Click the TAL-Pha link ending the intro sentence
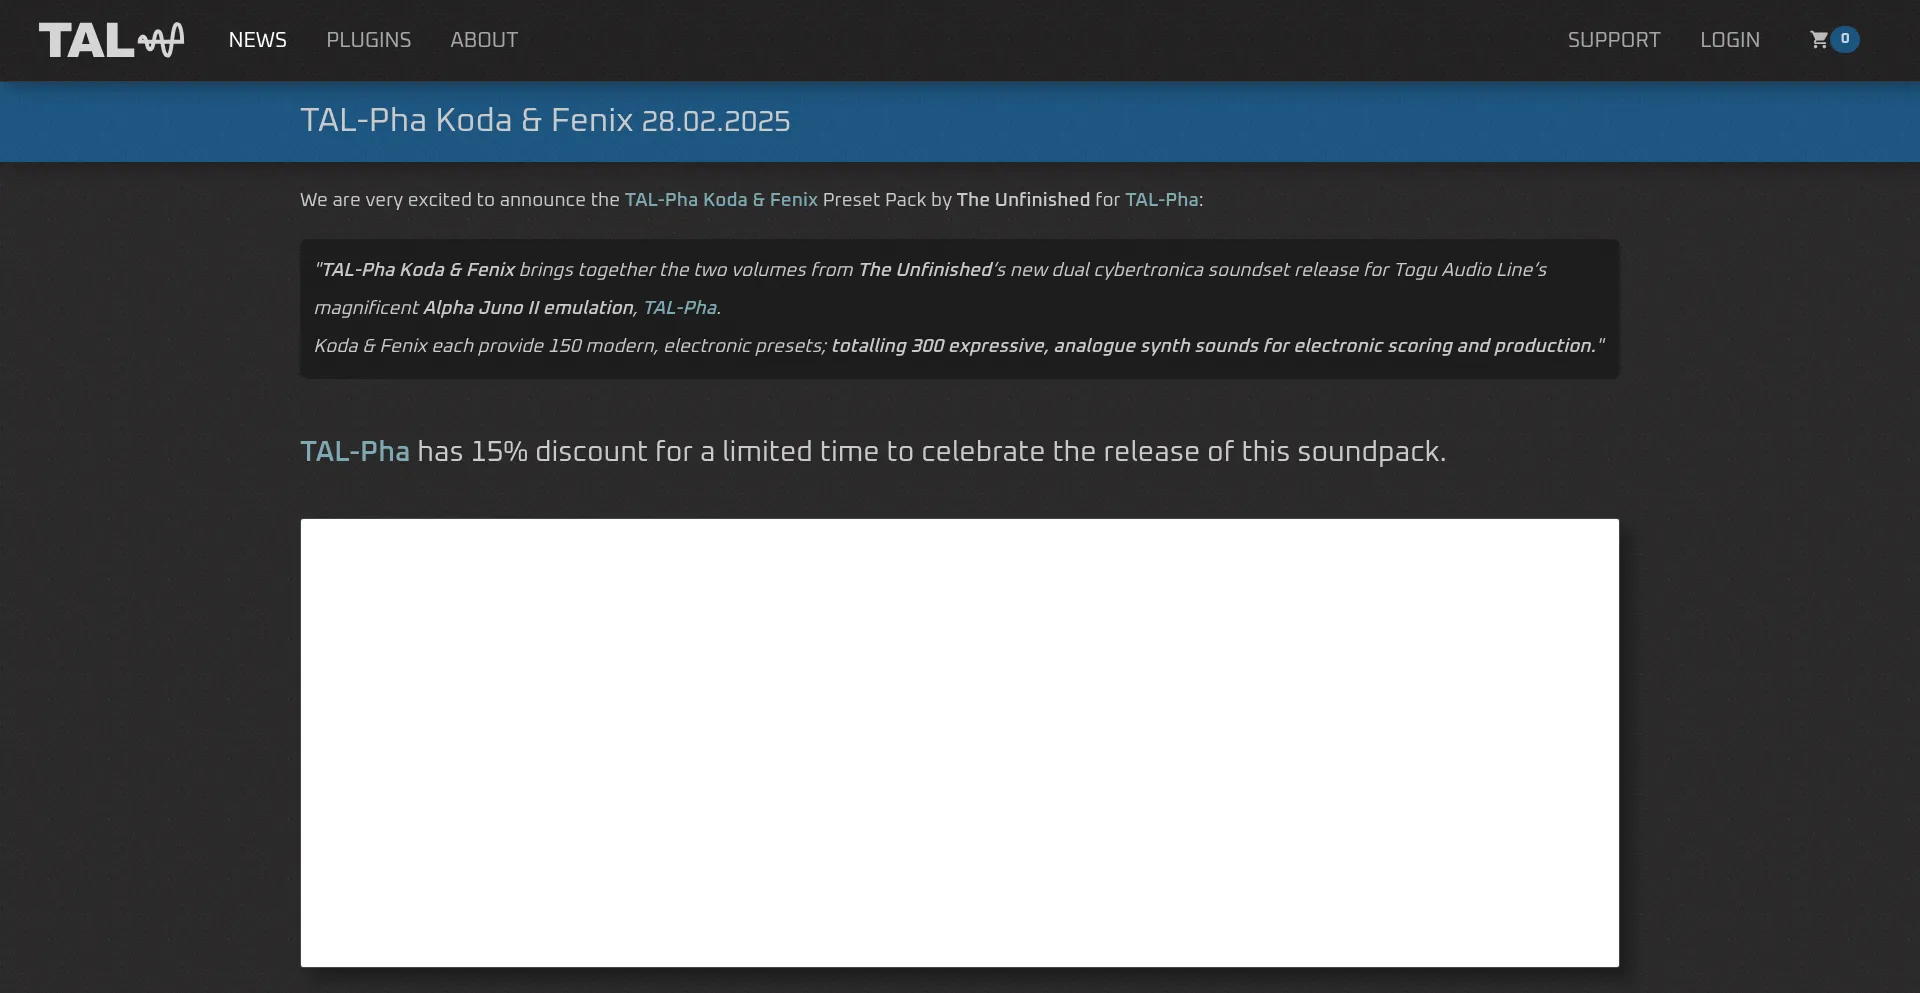Screen dimensions: 1920x993 click(1161, 200)
